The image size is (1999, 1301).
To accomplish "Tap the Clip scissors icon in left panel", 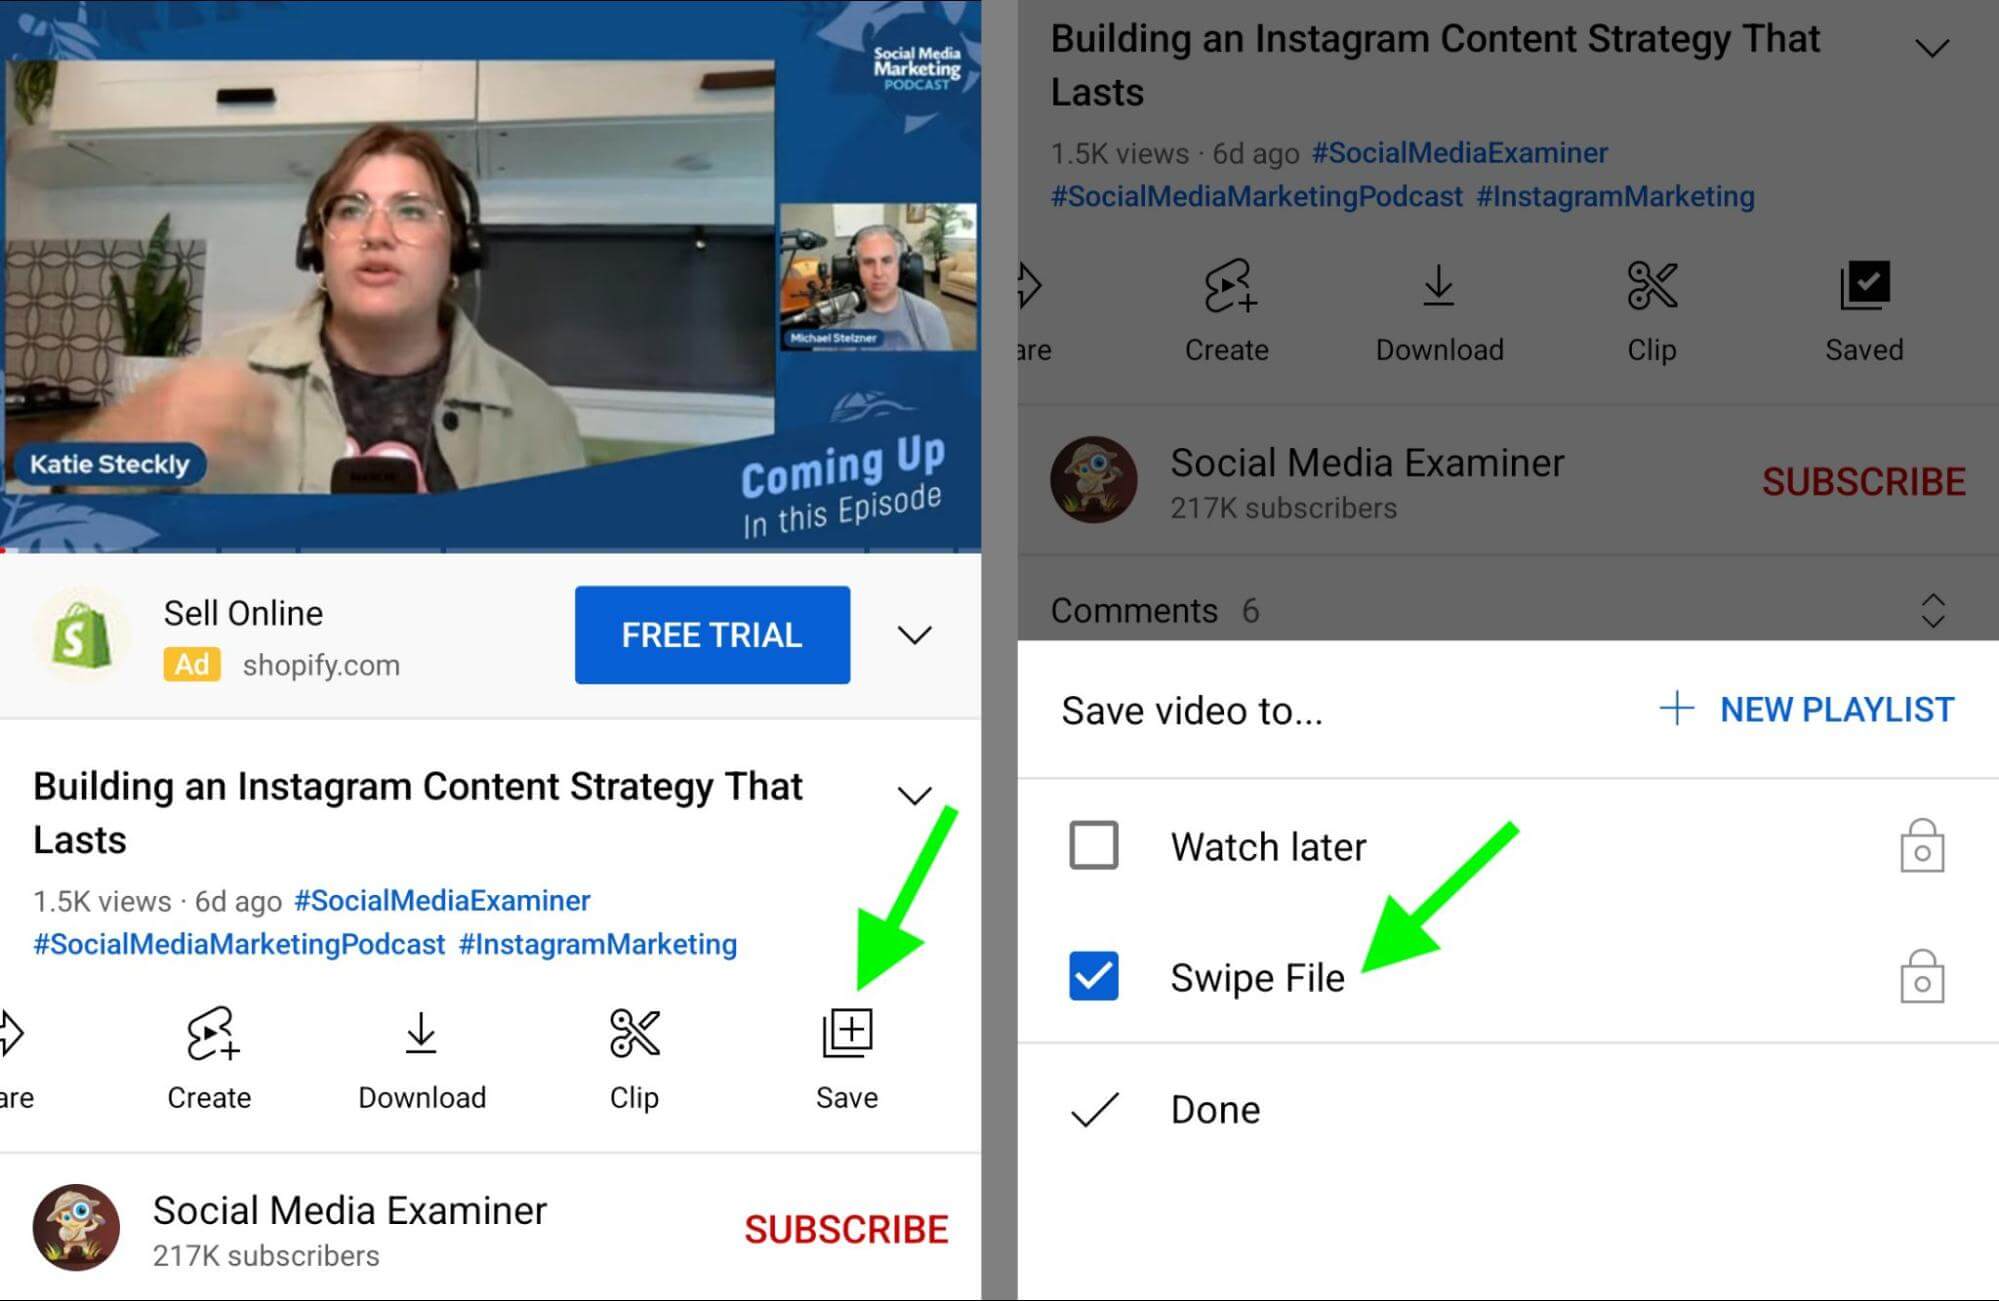I will coord(634,1033).
